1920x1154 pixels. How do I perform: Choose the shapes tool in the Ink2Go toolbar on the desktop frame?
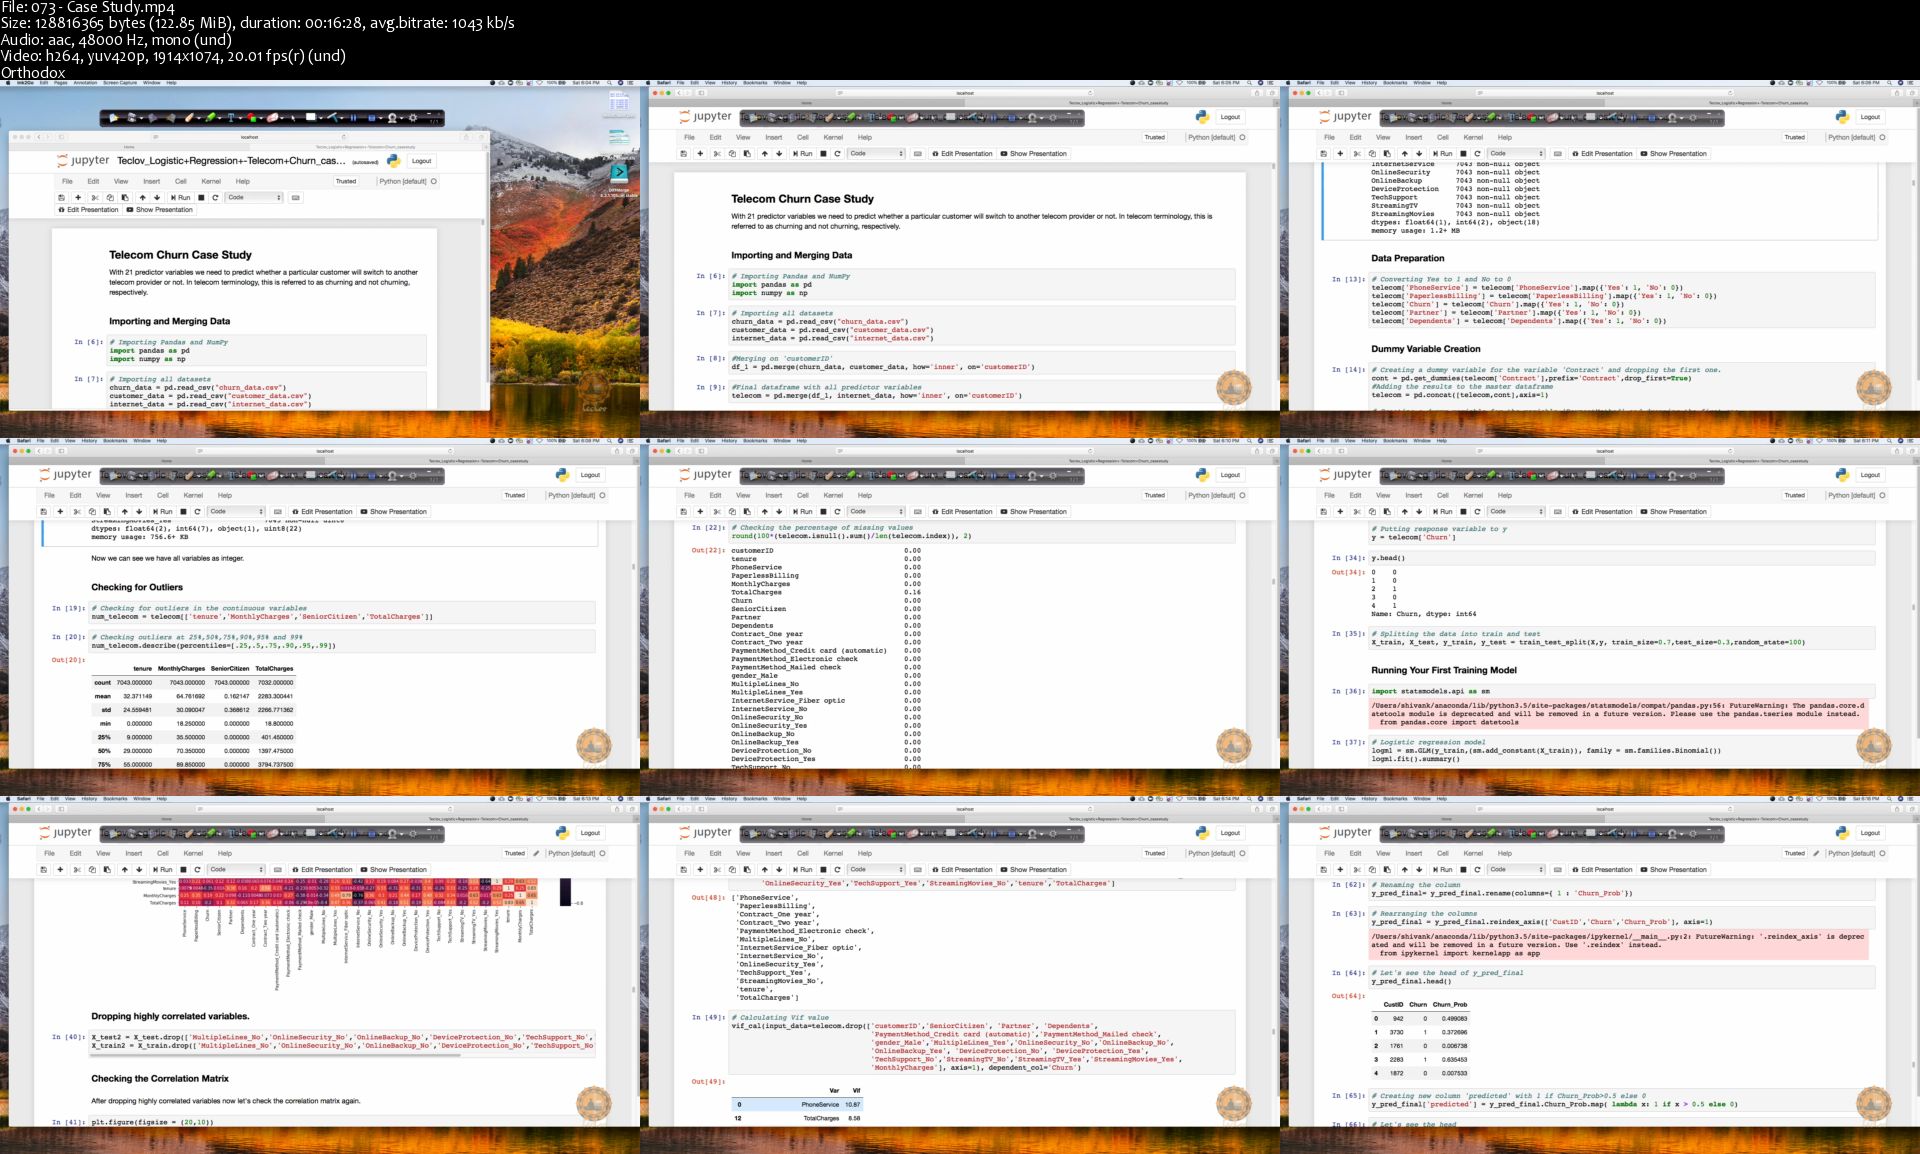click(252, 118)
